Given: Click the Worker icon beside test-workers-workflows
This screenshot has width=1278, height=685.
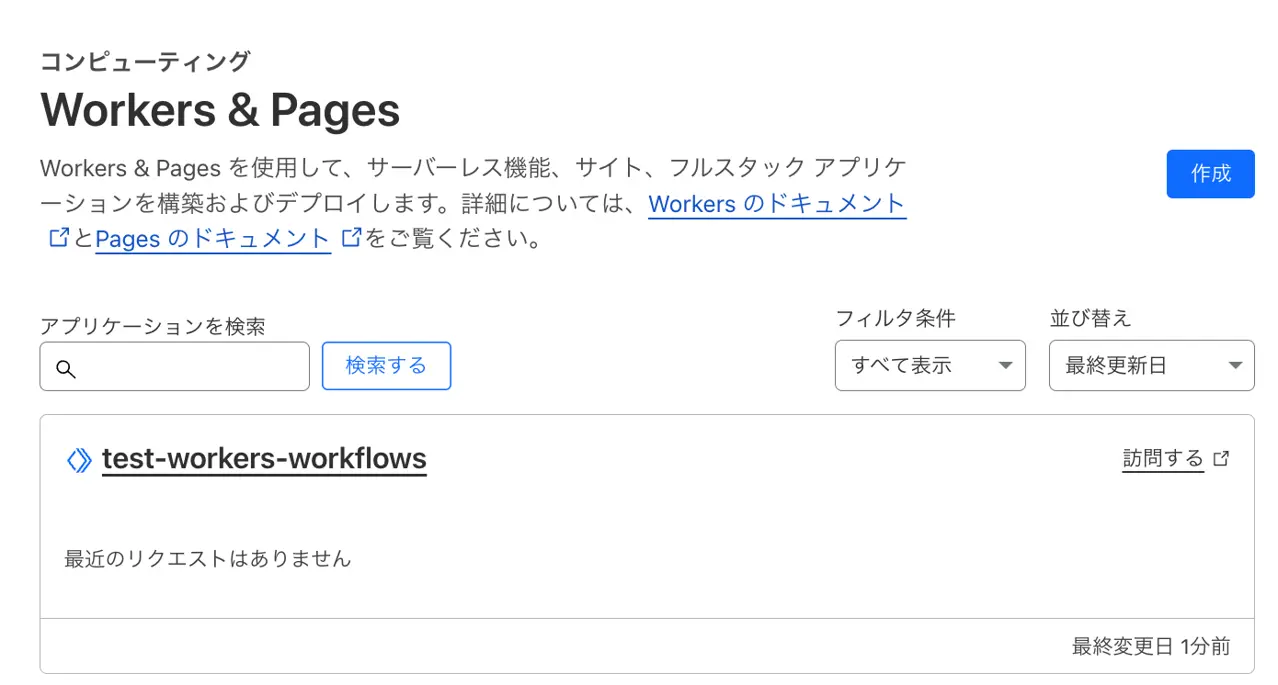Looking at the screenshot, I should 79,460.
